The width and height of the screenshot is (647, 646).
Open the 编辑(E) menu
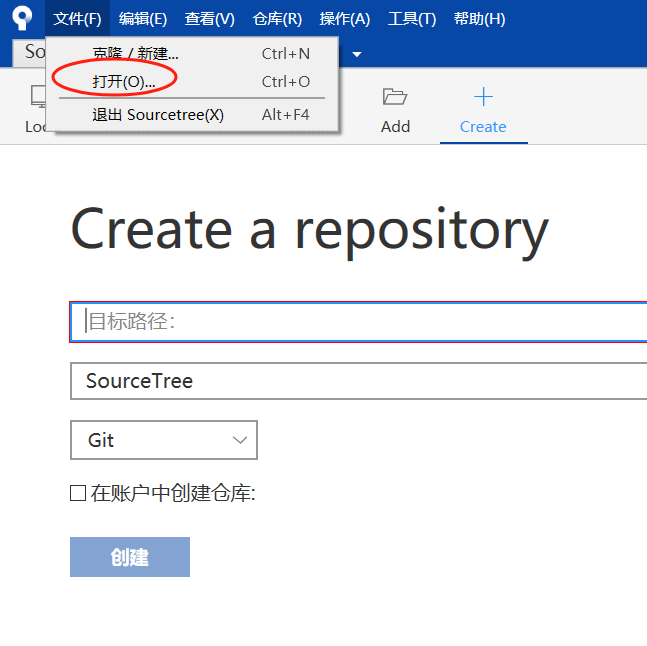pyautogui.click(x=143, y=19)
